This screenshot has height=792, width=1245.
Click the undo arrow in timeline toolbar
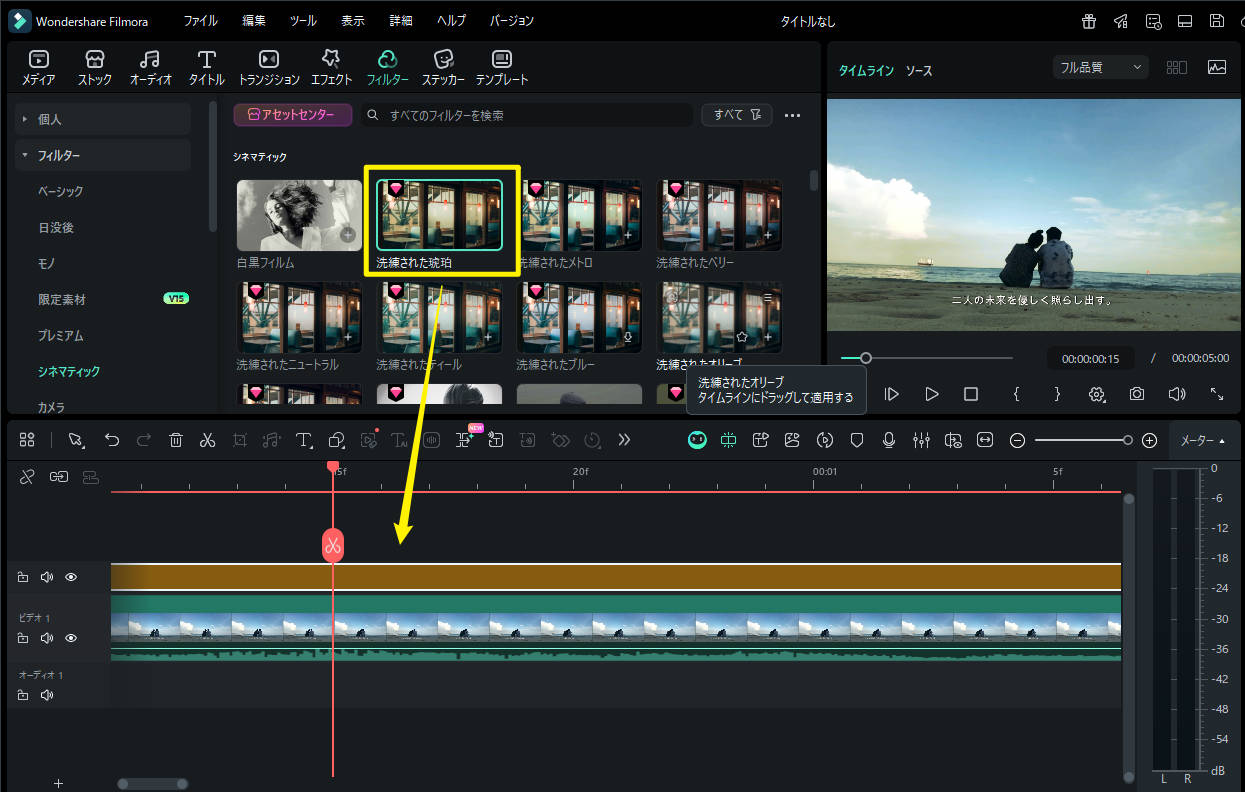click(112, 440)
